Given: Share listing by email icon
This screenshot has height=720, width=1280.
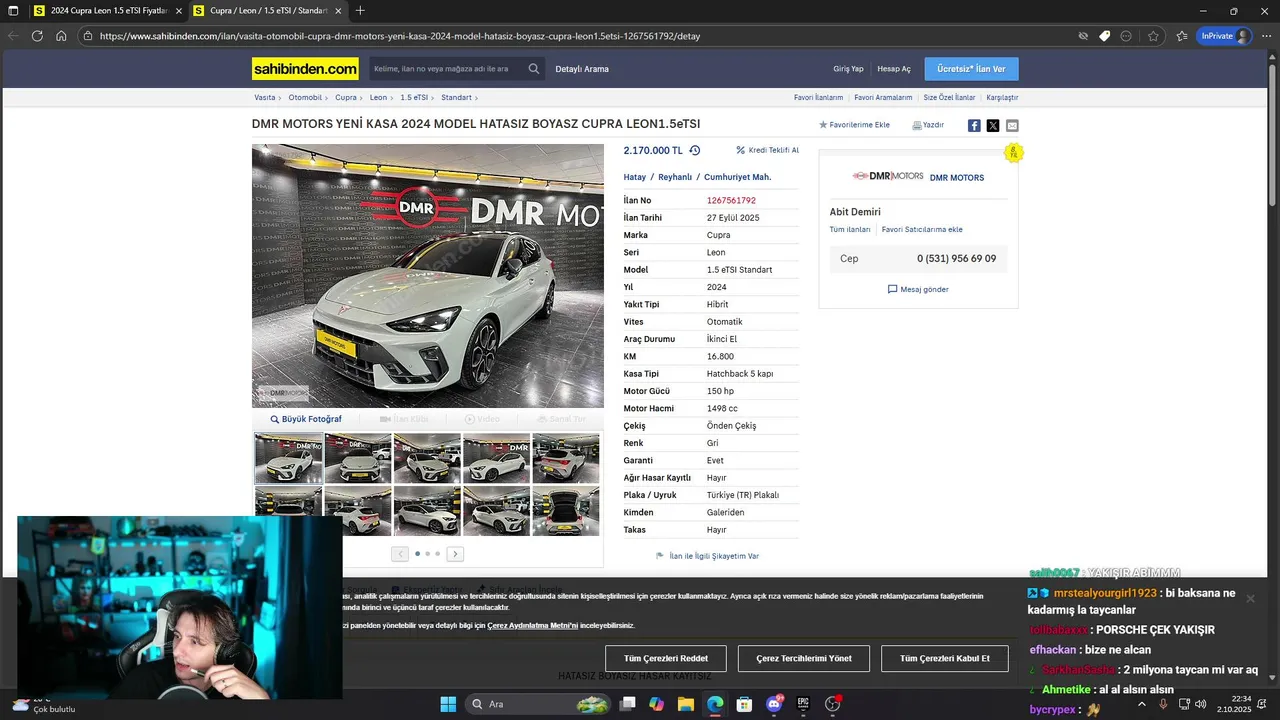Looking at the screenshot, I should click(1012, 126).
